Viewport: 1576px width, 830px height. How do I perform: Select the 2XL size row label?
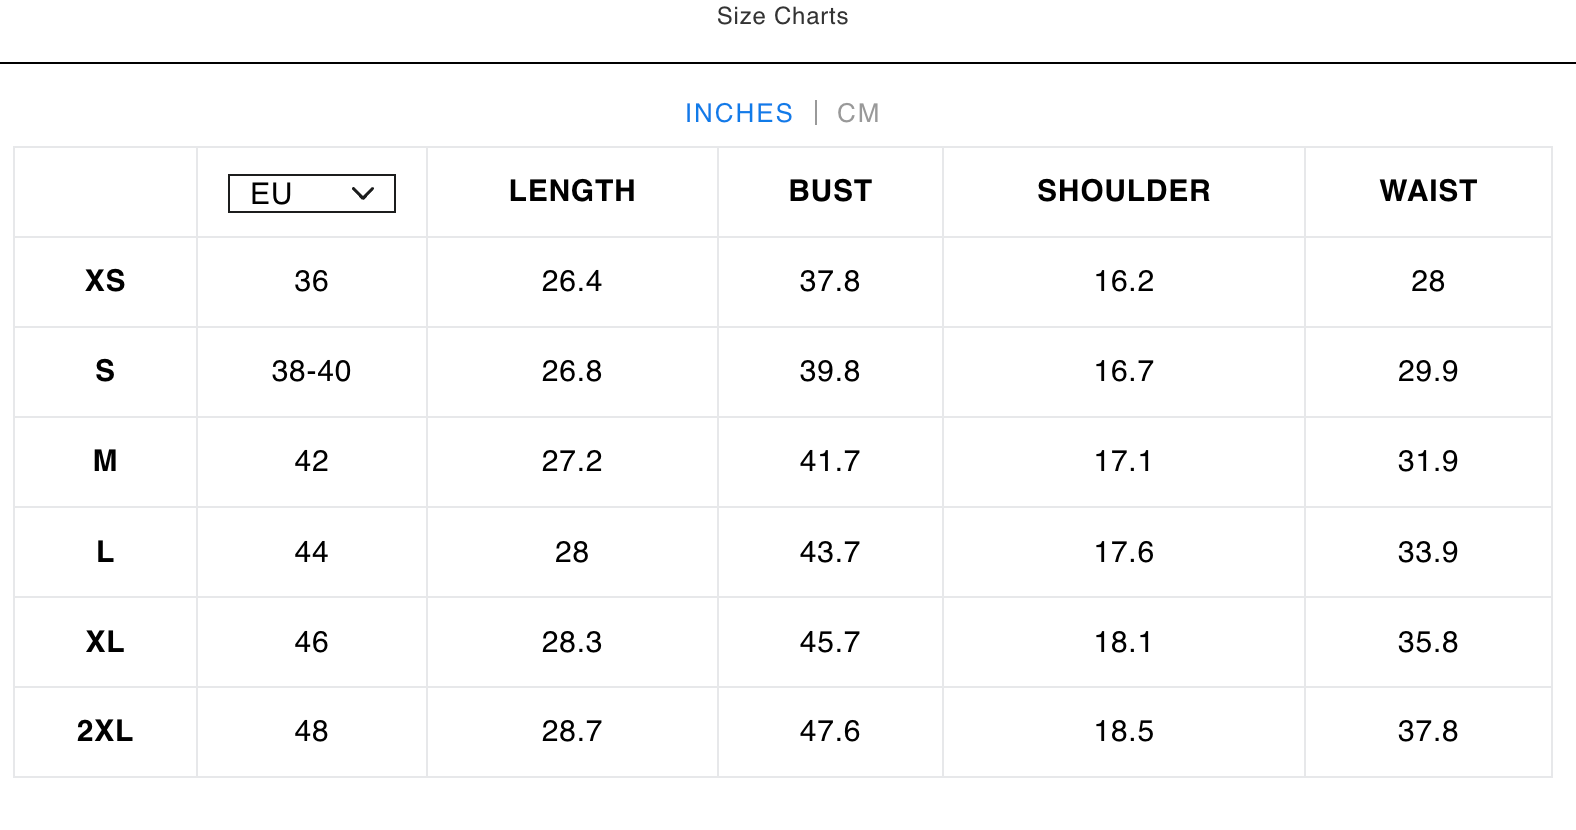tap(105, 731)
